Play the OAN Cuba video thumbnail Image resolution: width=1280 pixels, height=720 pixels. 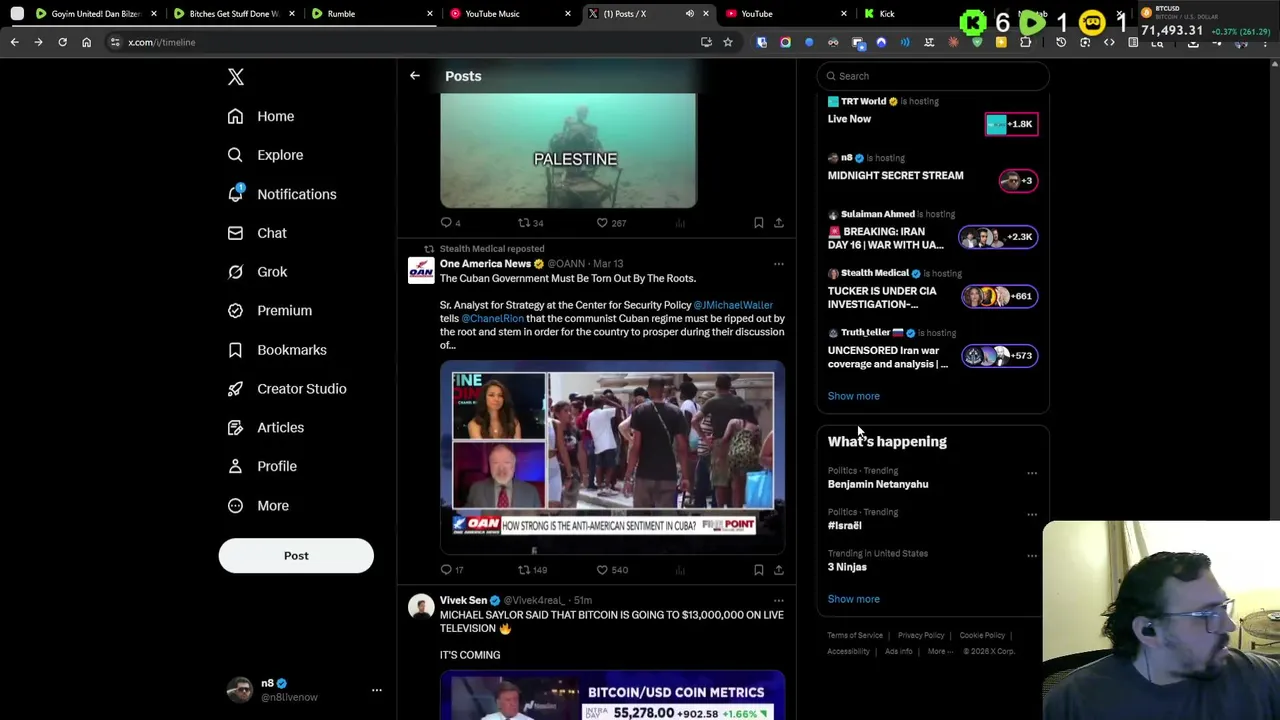(612, 457)
